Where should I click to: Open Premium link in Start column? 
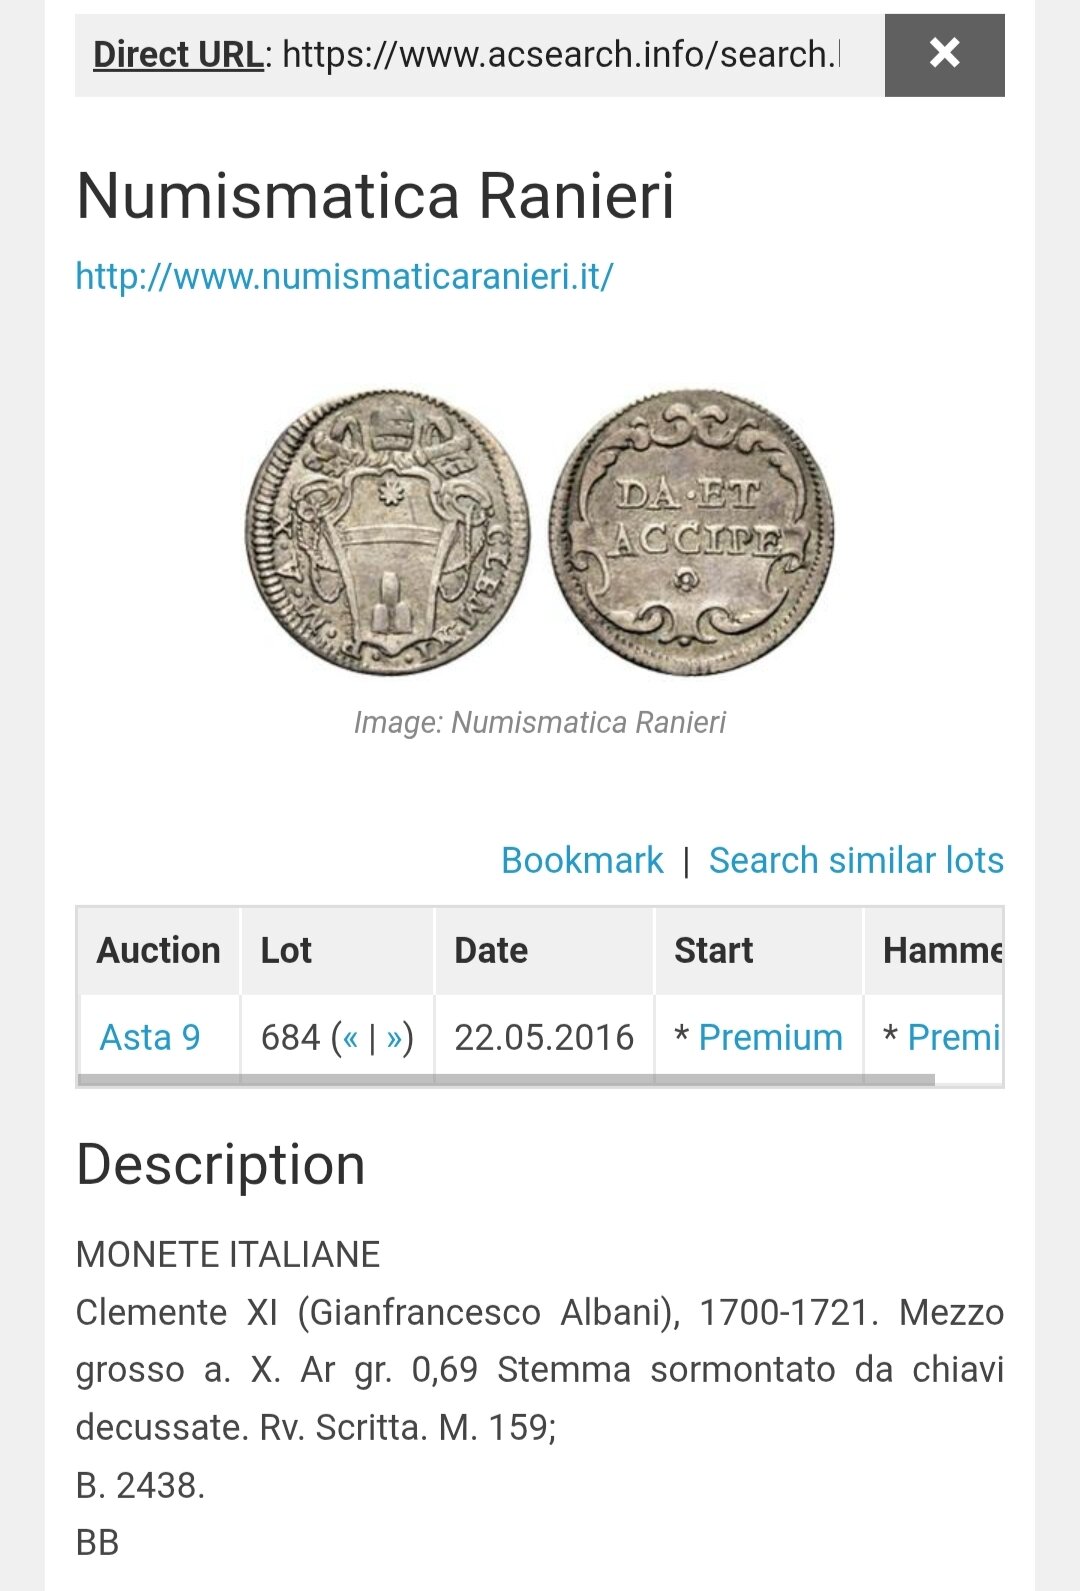coord(770,1037)
